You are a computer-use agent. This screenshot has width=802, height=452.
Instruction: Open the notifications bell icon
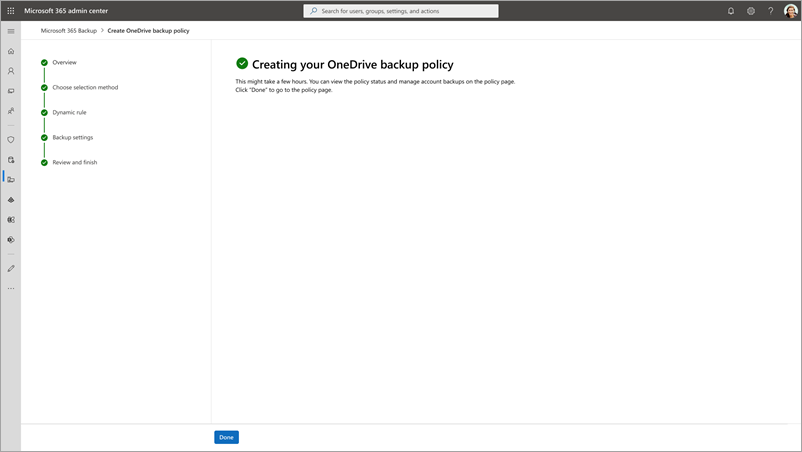coord(731,11)
